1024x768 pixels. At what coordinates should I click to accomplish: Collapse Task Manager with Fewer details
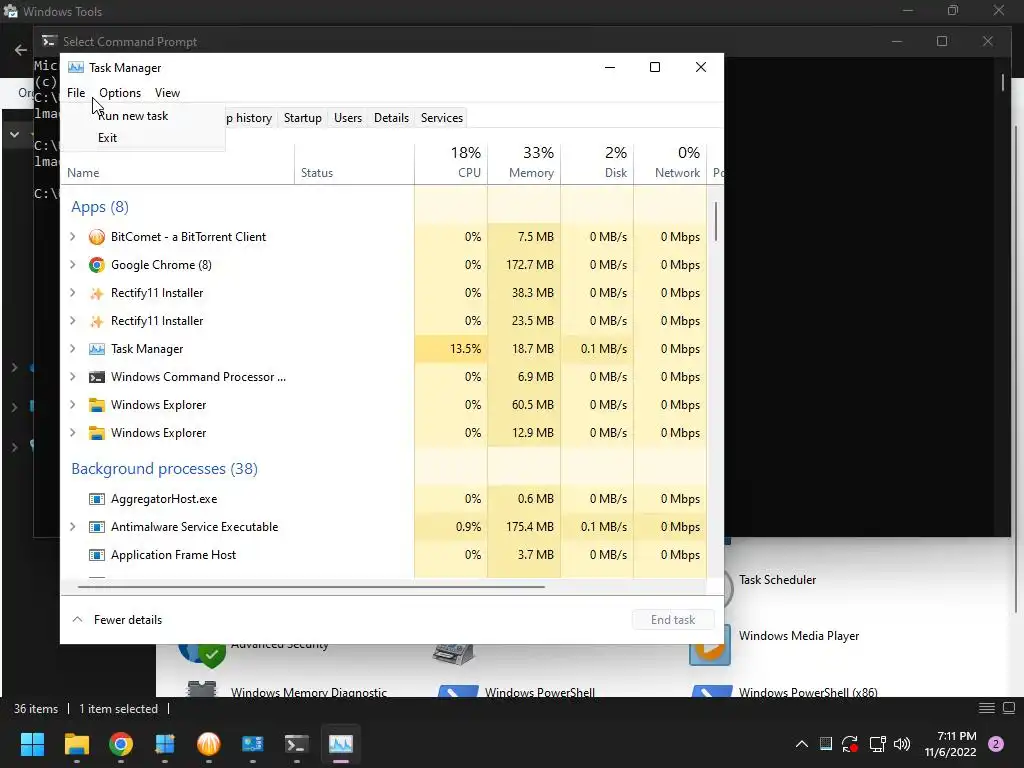117,620
